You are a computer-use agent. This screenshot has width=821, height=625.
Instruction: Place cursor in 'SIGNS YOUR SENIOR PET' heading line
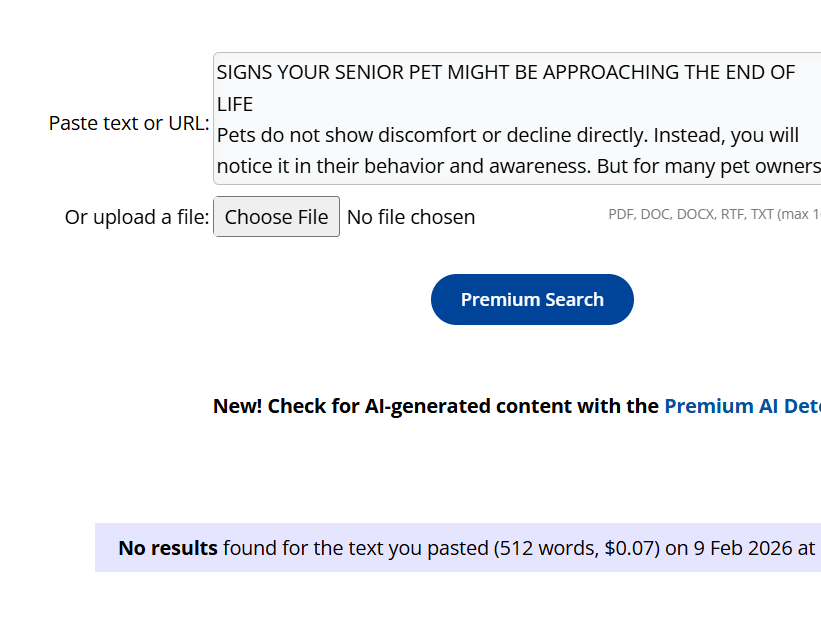tap(400, 72)
